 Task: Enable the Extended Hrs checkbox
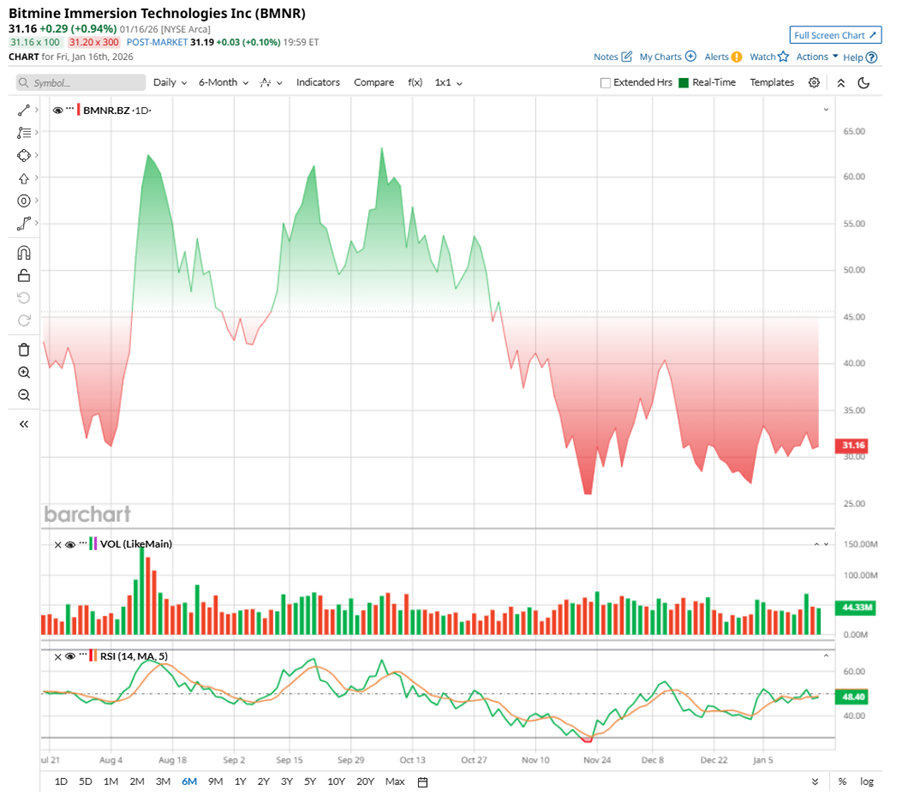[607, 82]
